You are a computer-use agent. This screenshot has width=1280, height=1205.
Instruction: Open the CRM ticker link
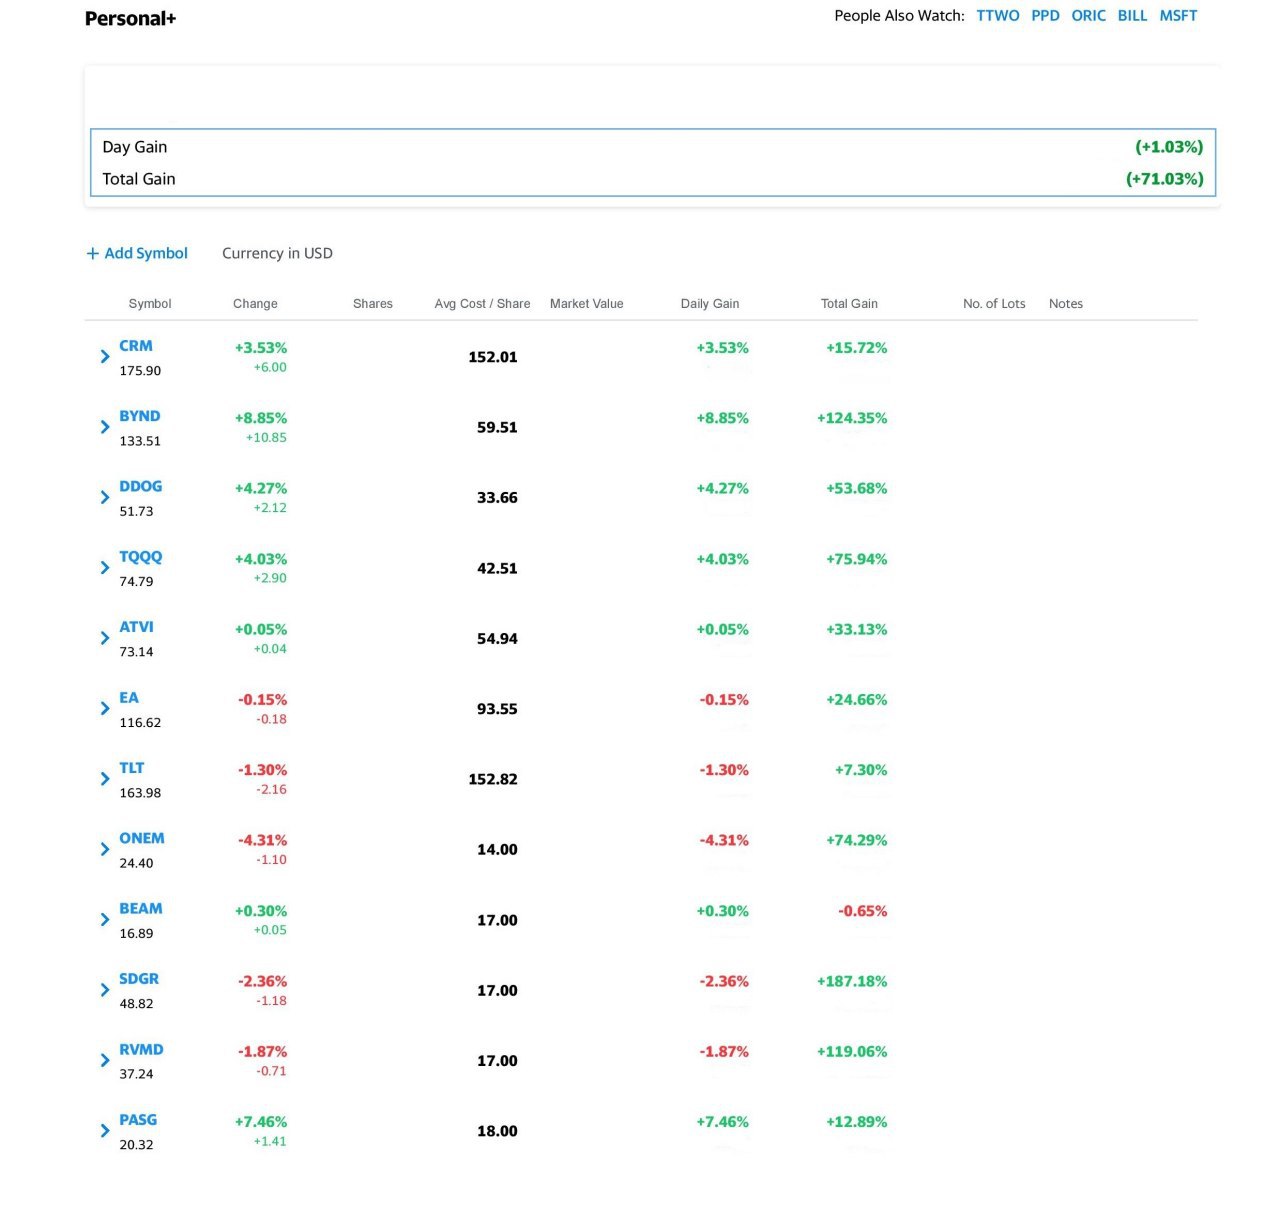(x=136, y=346)
